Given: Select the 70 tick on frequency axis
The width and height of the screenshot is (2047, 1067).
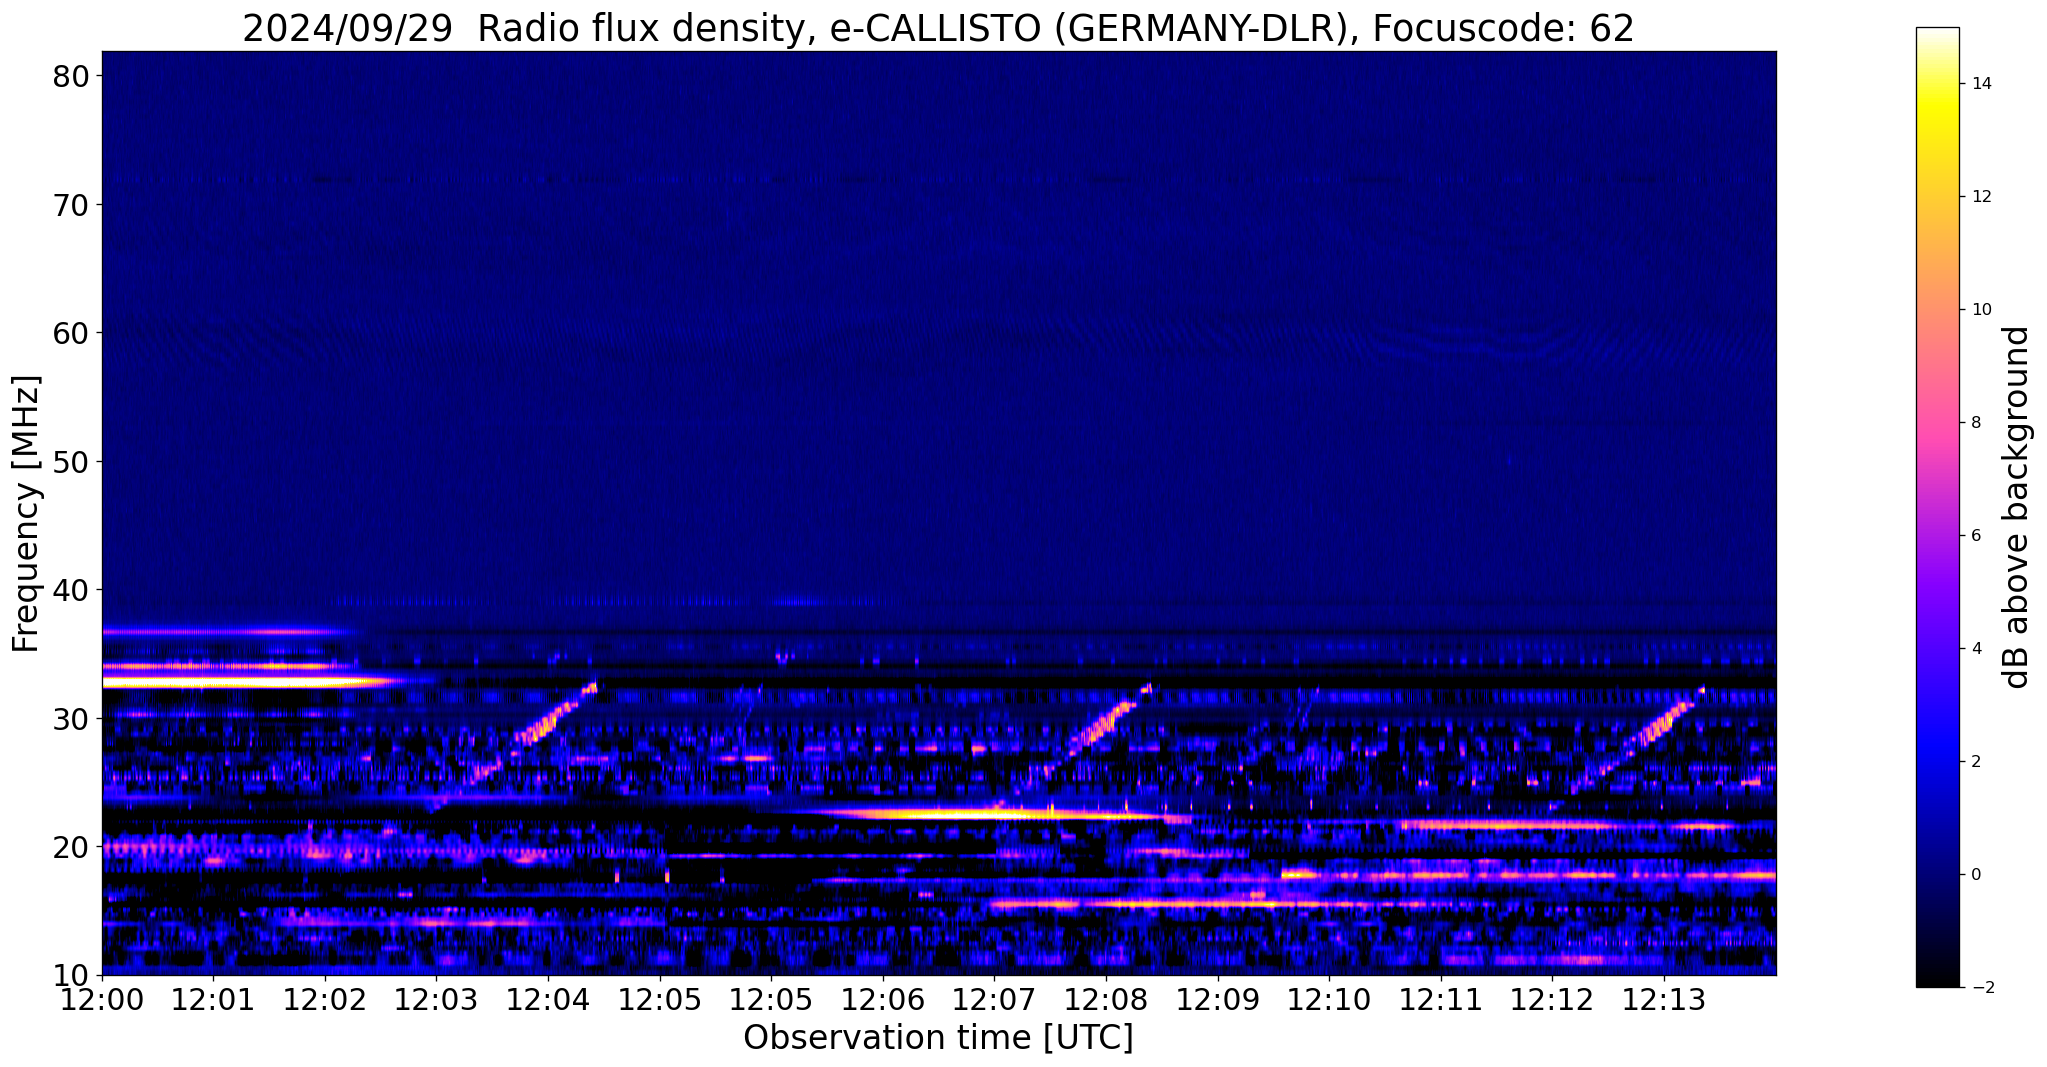Looking at the screenshot, I should point(70,205).
